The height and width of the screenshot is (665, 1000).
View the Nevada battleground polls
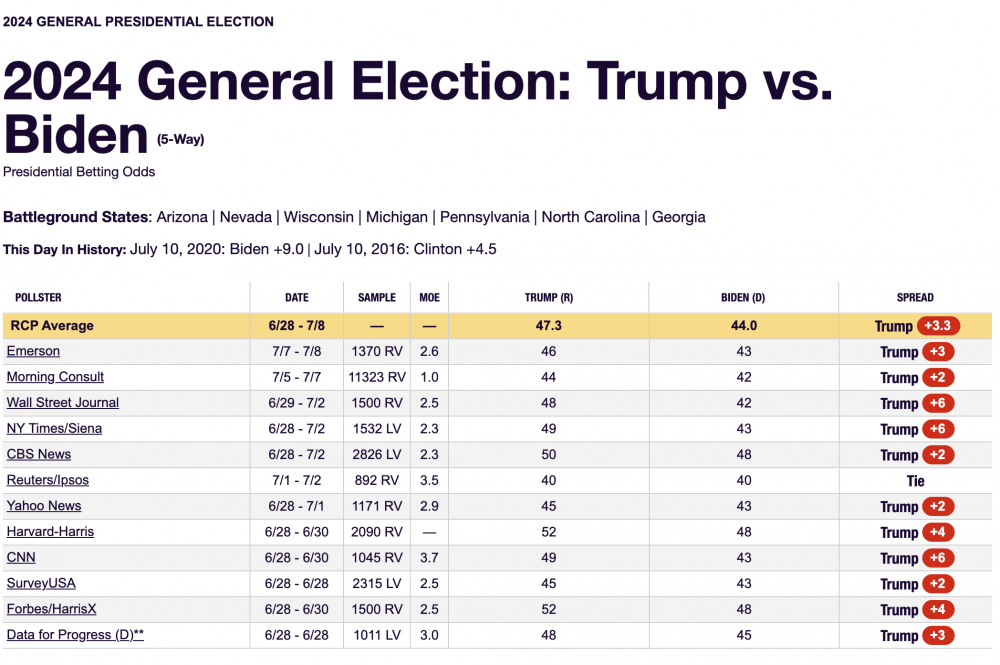click(x=246, y=217)
